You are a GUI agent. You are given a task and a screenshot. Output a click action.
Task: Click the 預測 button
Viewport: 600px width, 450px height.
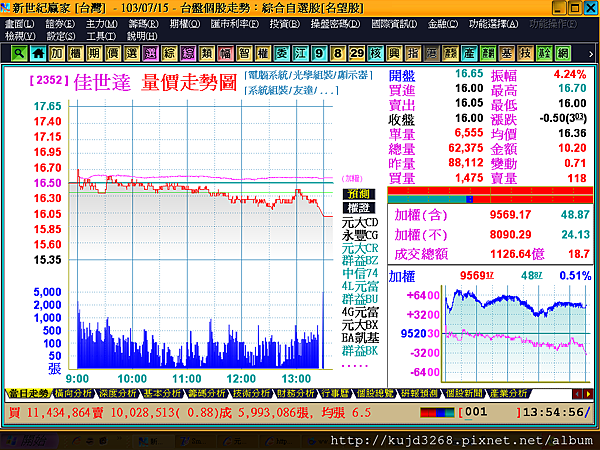click(x=359, y=194)
